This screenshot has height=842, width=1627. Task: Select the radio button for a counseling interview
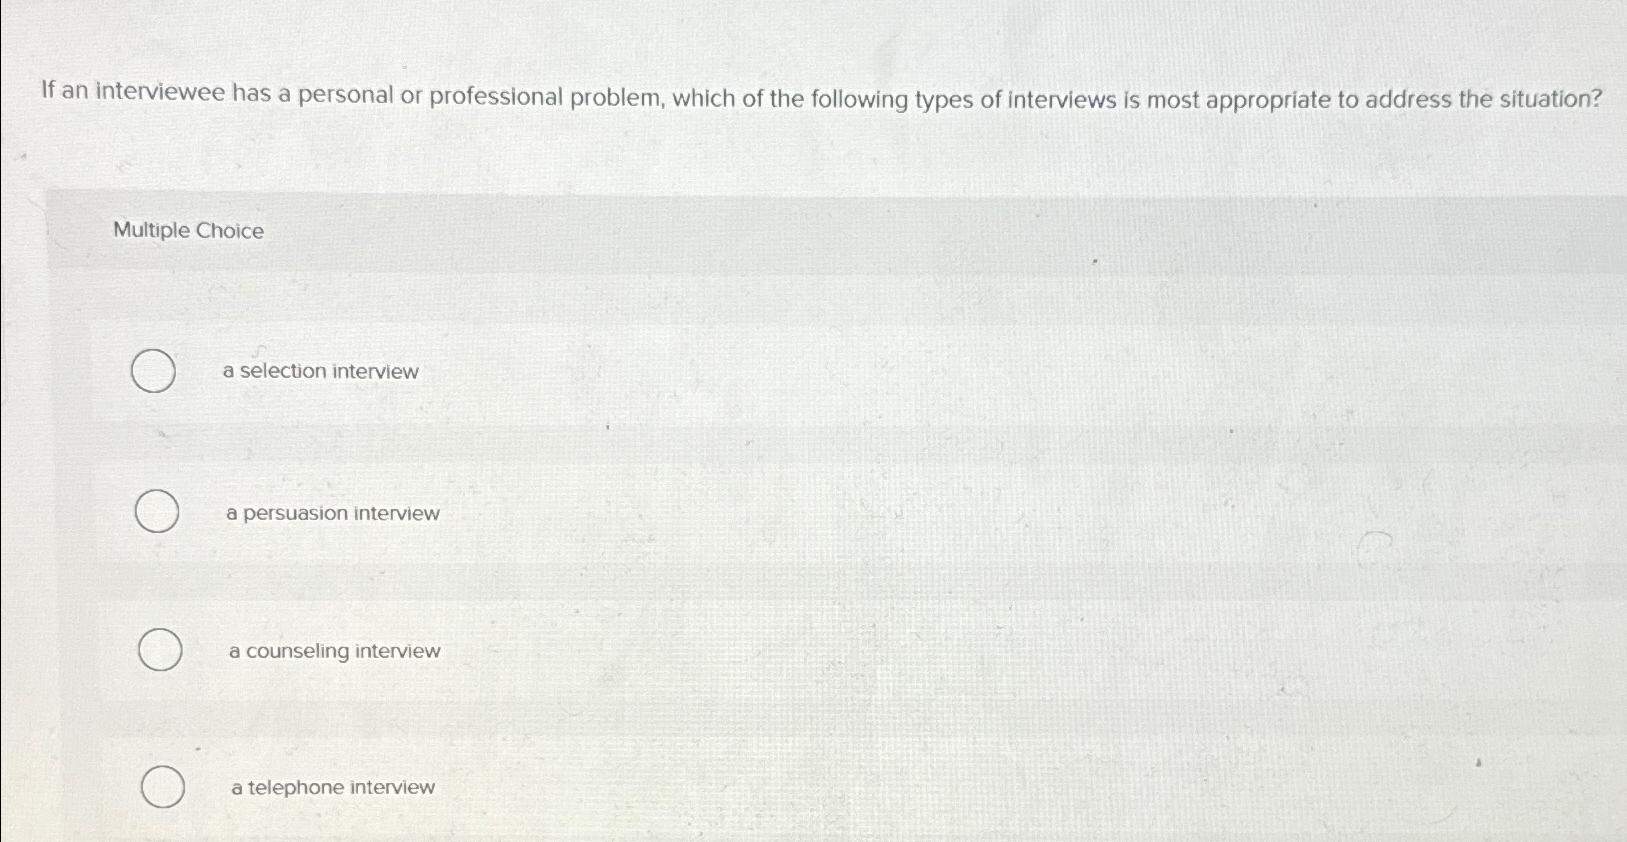(158, 651)
